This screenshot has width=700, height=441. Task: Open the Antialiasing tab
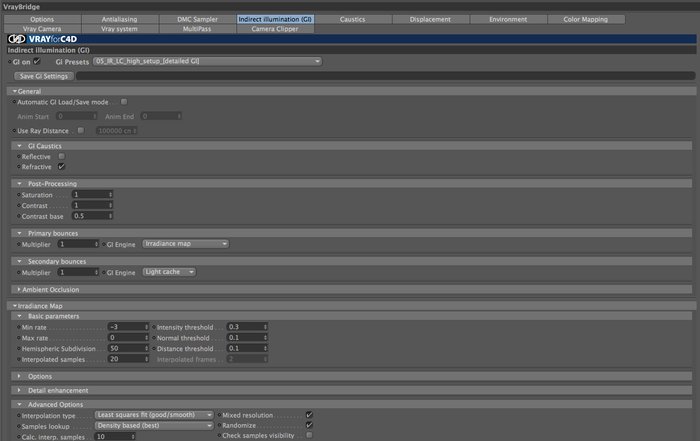(x=120, y=19)
